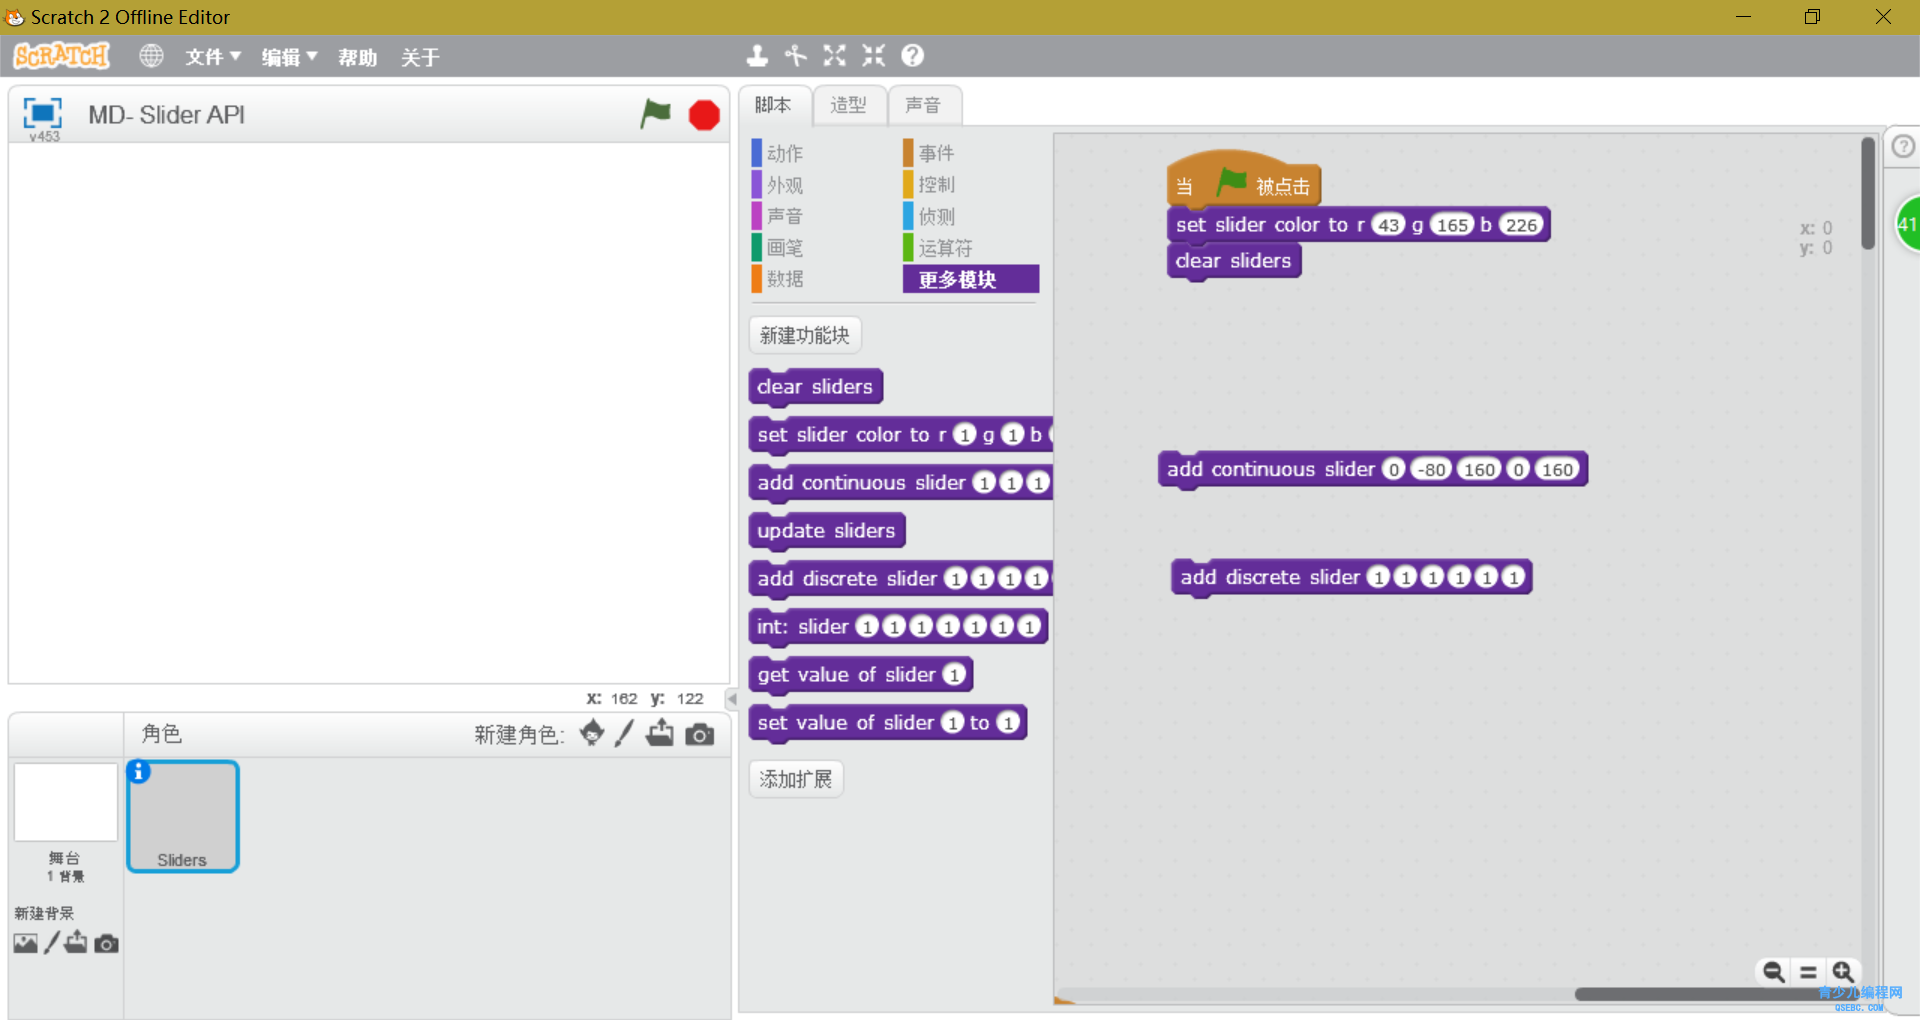Click the Scratch logo
1920x1020 pixels.
pyautogui.click(x=62, y=56)
